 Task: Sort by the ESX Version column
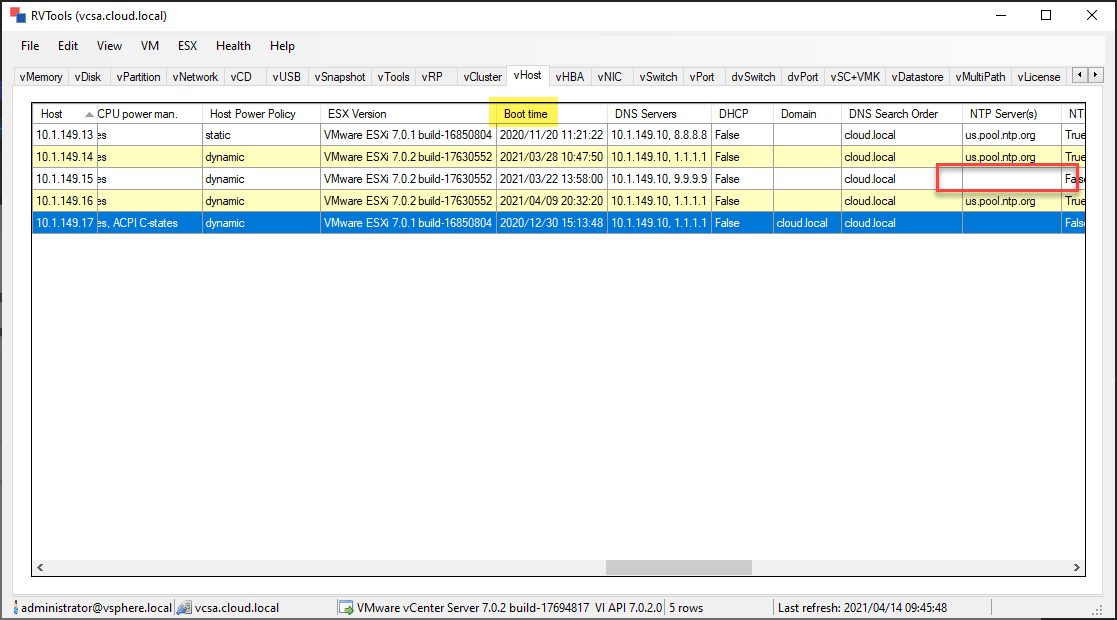click(408, 114)
